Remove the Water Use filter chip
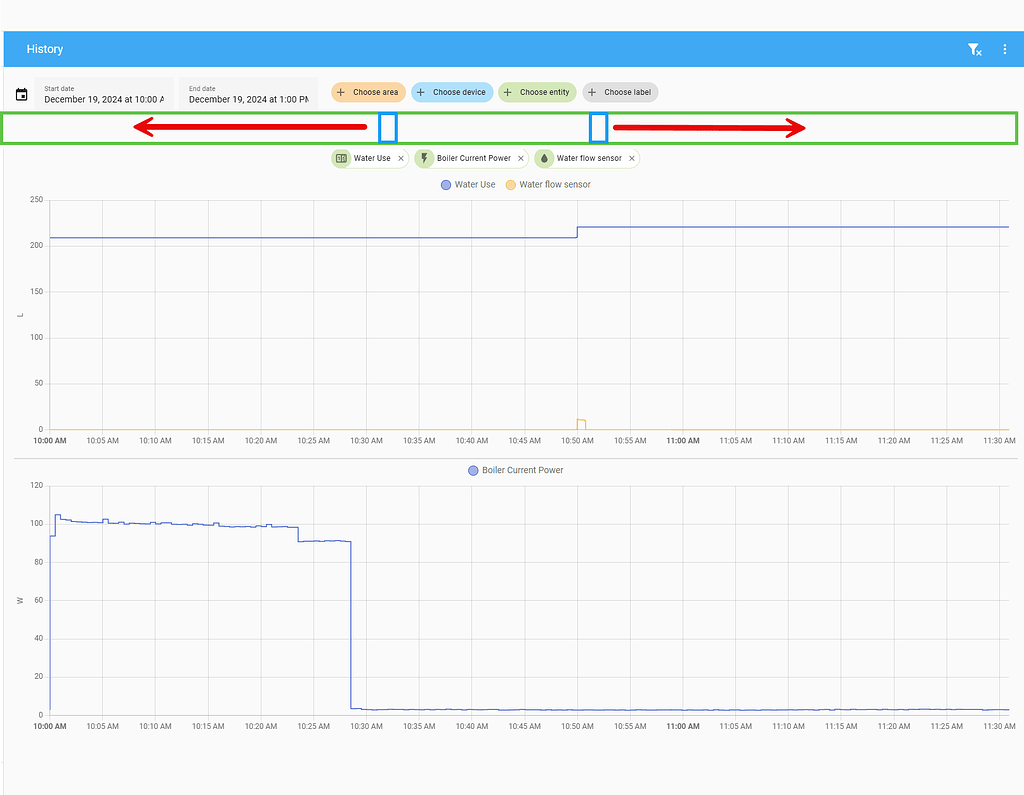The height and width of the screenshot is (795, 1024). tap(400, 158)
